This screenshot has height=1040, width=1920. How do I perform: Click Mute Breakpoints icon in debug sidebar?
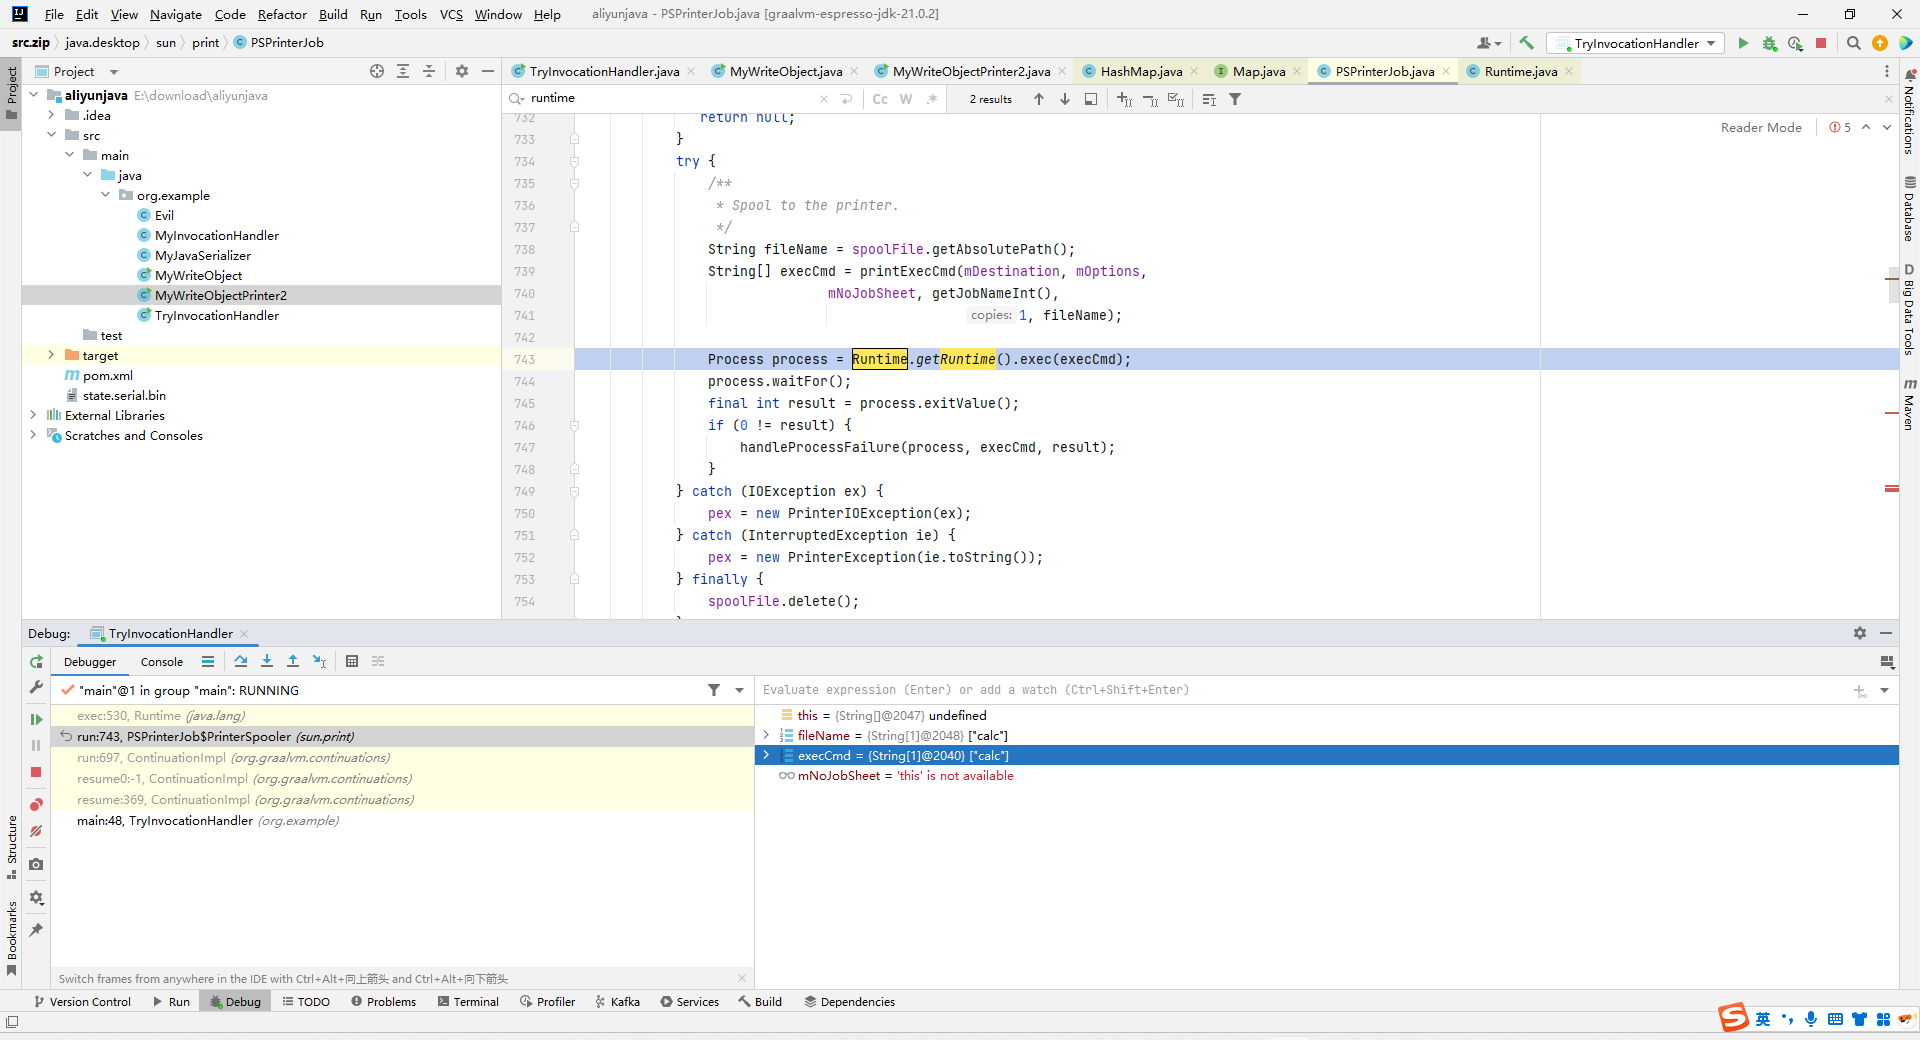[36, 831]
